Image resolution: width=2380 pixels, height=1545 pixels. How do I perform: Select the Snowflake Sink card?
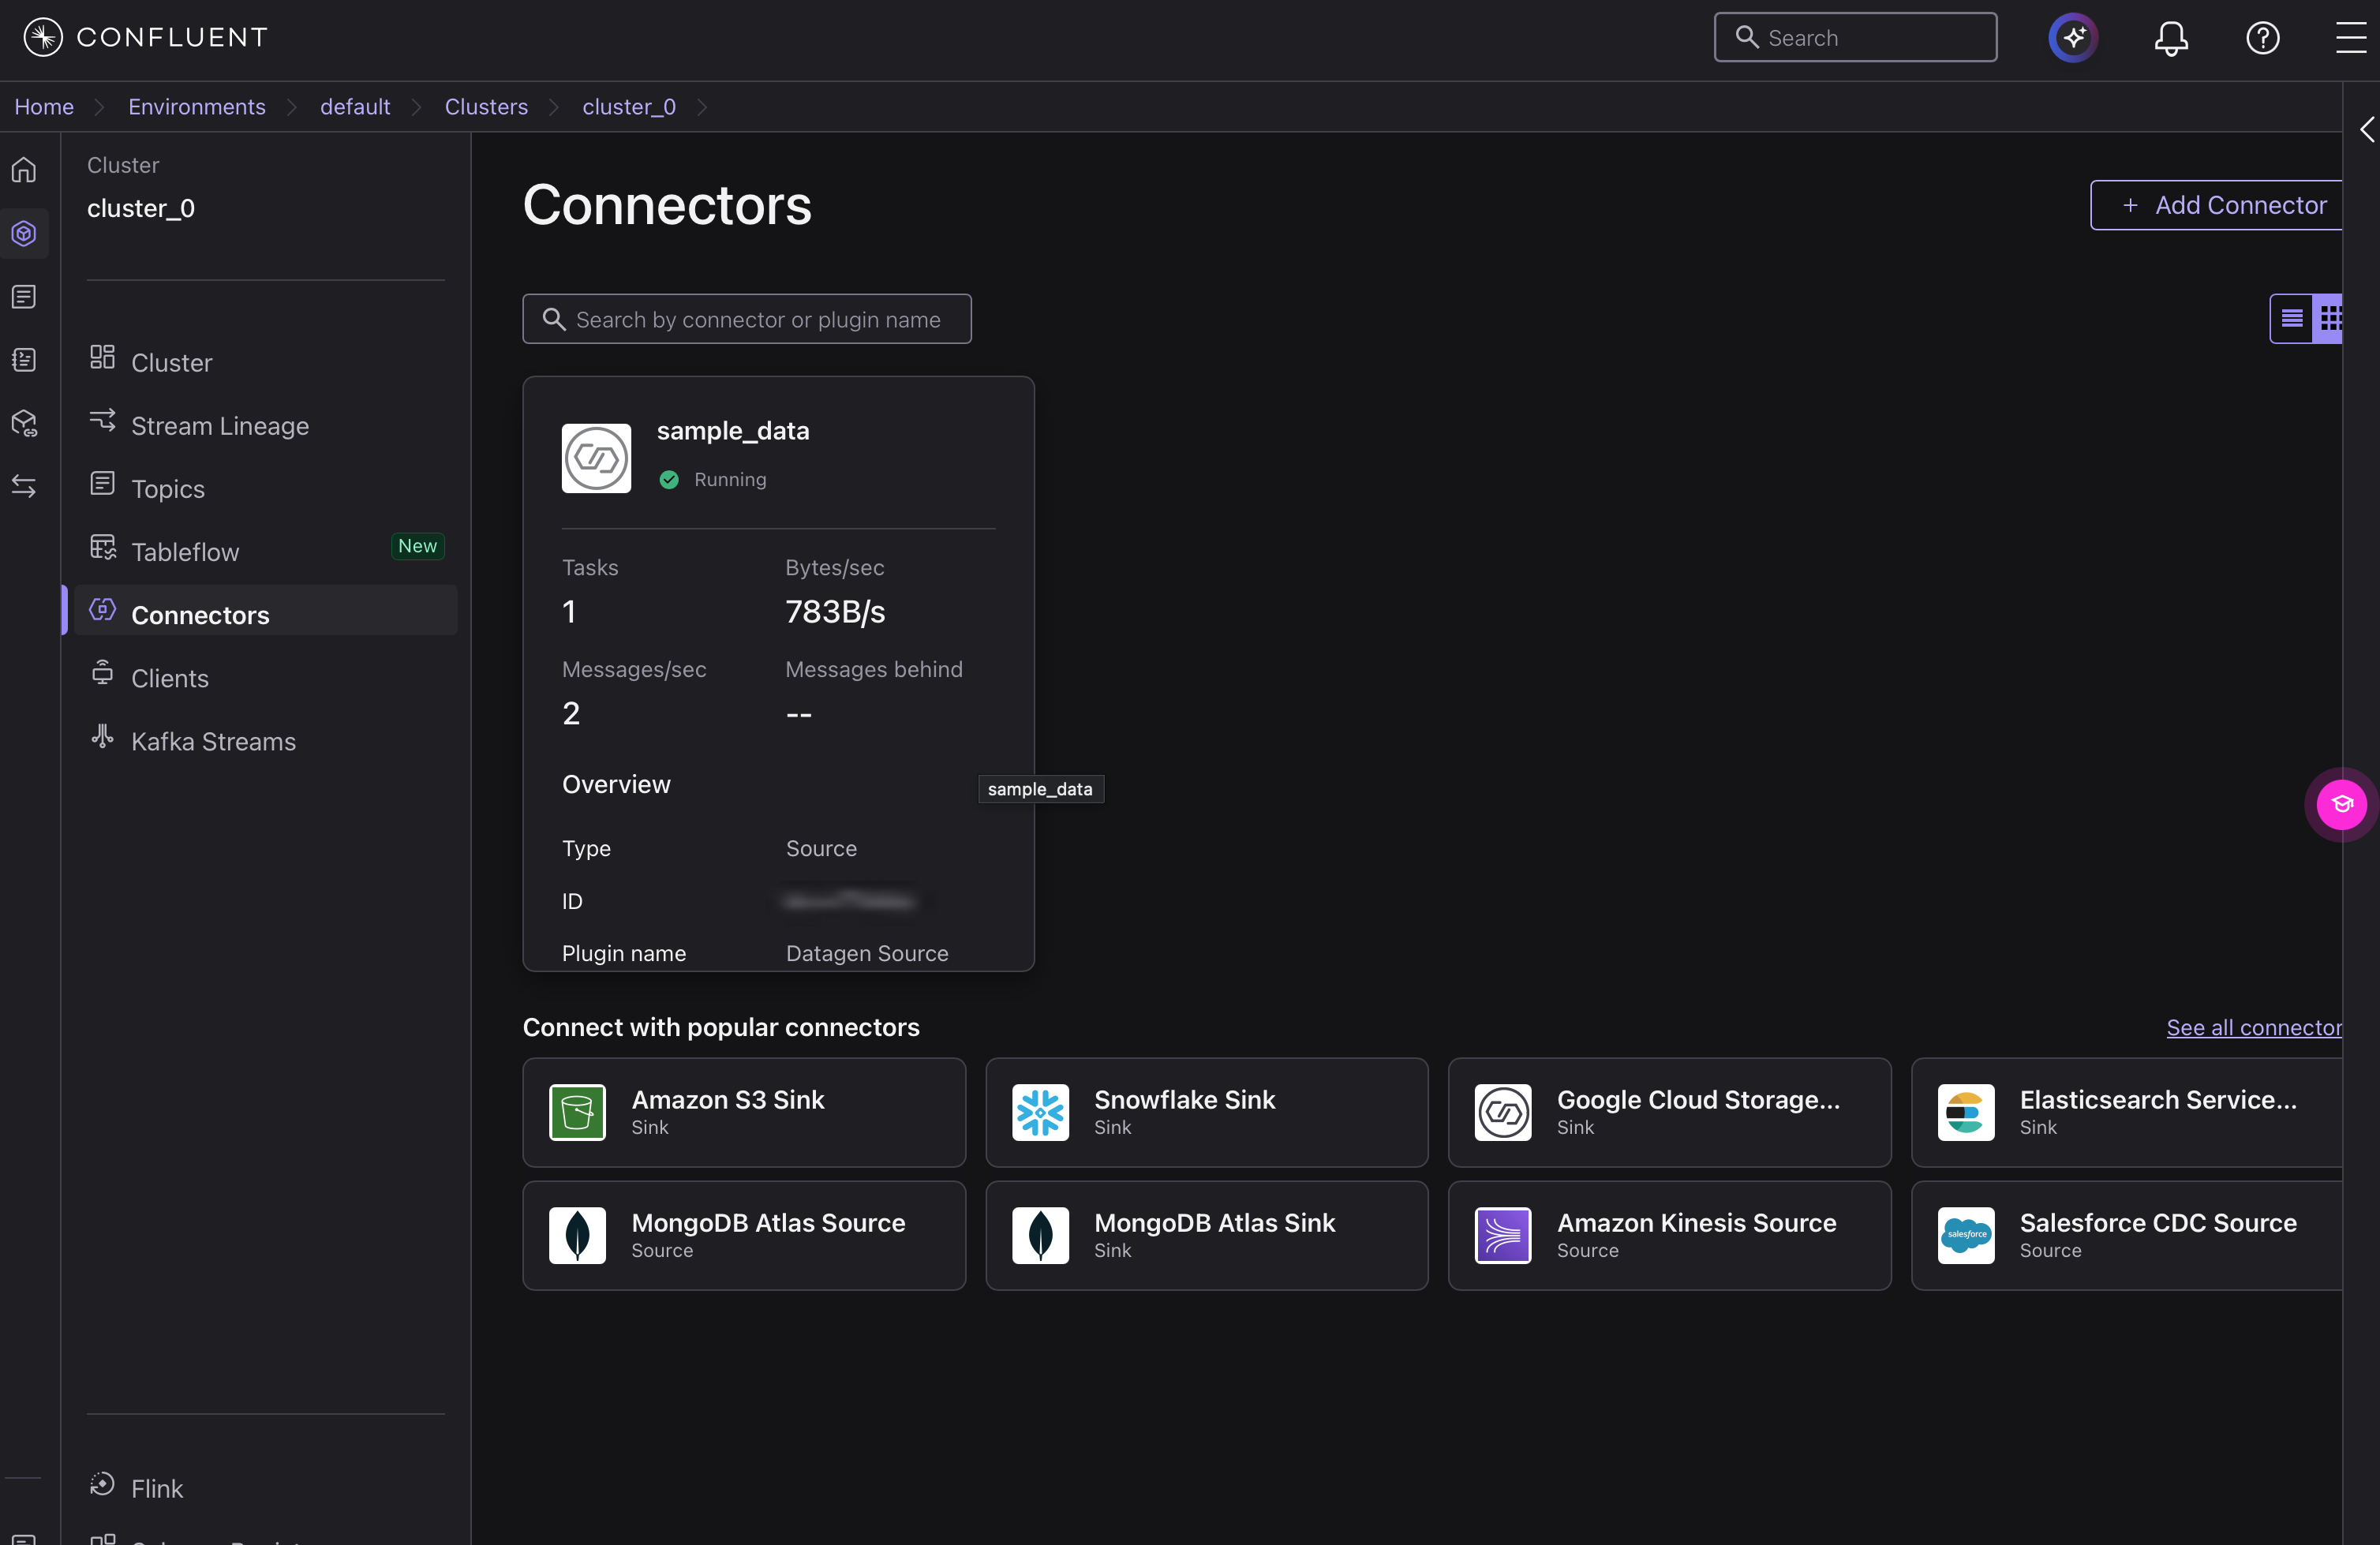tap(1207, 1112)
